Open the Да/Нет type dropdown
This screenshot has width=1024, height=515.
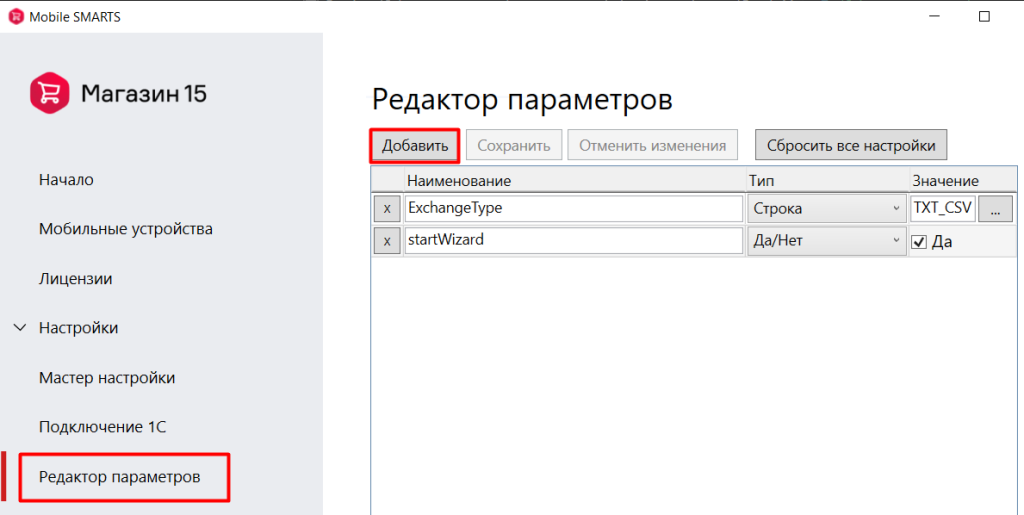pyautogui.click(x=827, y=241)
